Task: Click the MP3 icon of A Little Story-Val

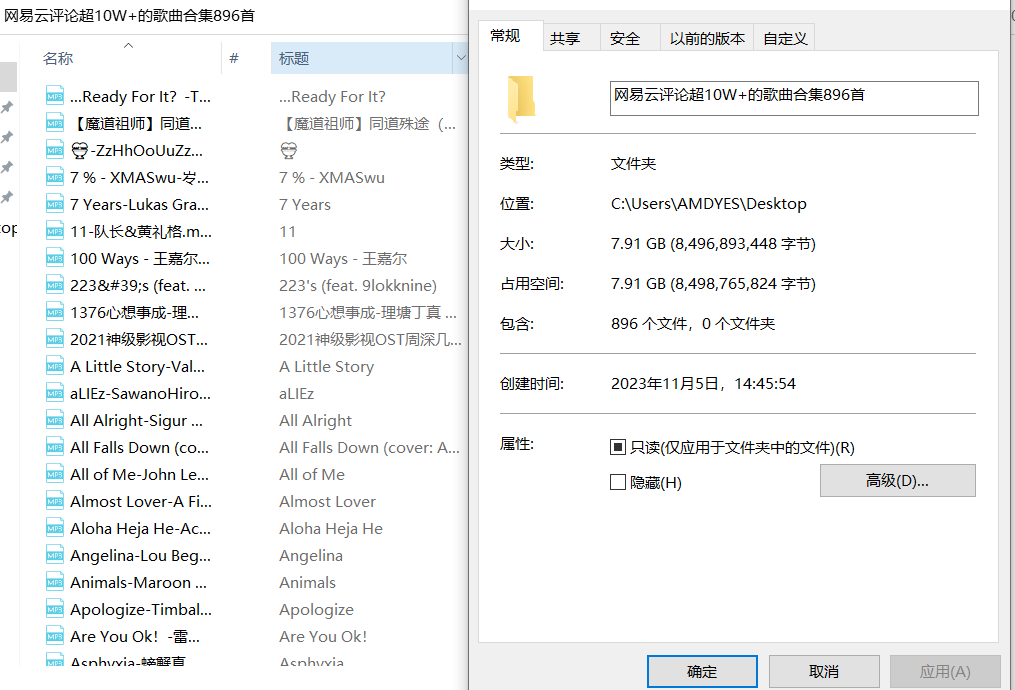Action: (x=55, y=366)
